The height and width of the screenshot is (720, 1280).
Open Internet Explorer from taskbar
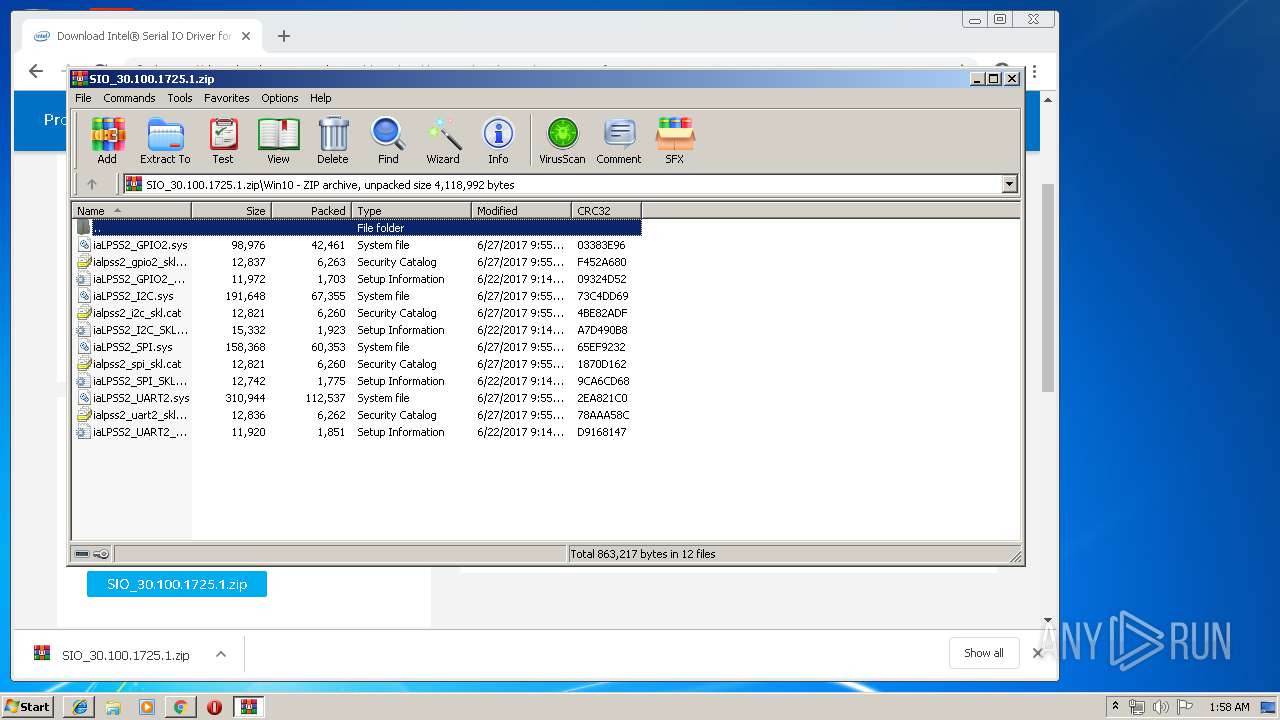tap(80, 707)
